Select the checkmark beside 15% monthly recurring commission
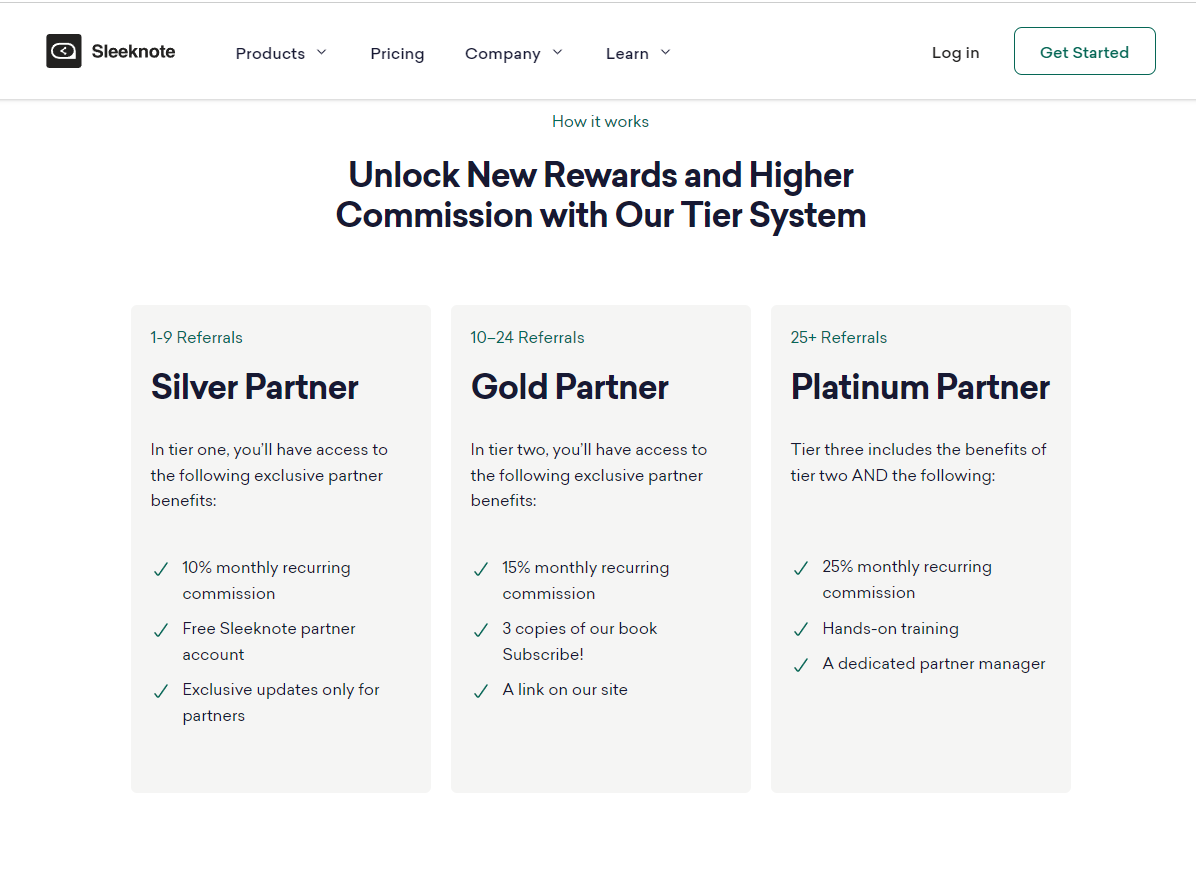1196x871 pixels. [x=481, y=568]
